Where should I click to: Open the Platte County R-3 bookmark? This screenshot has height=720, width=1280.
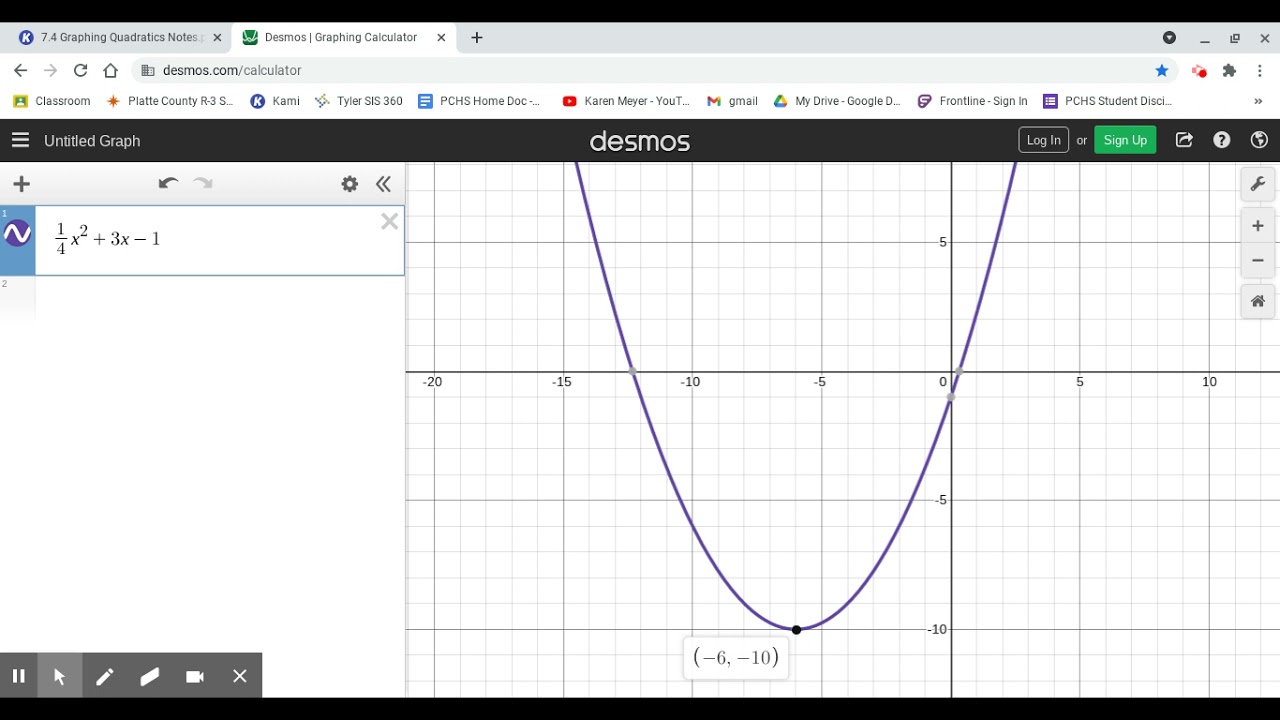(x=170, y=101)
